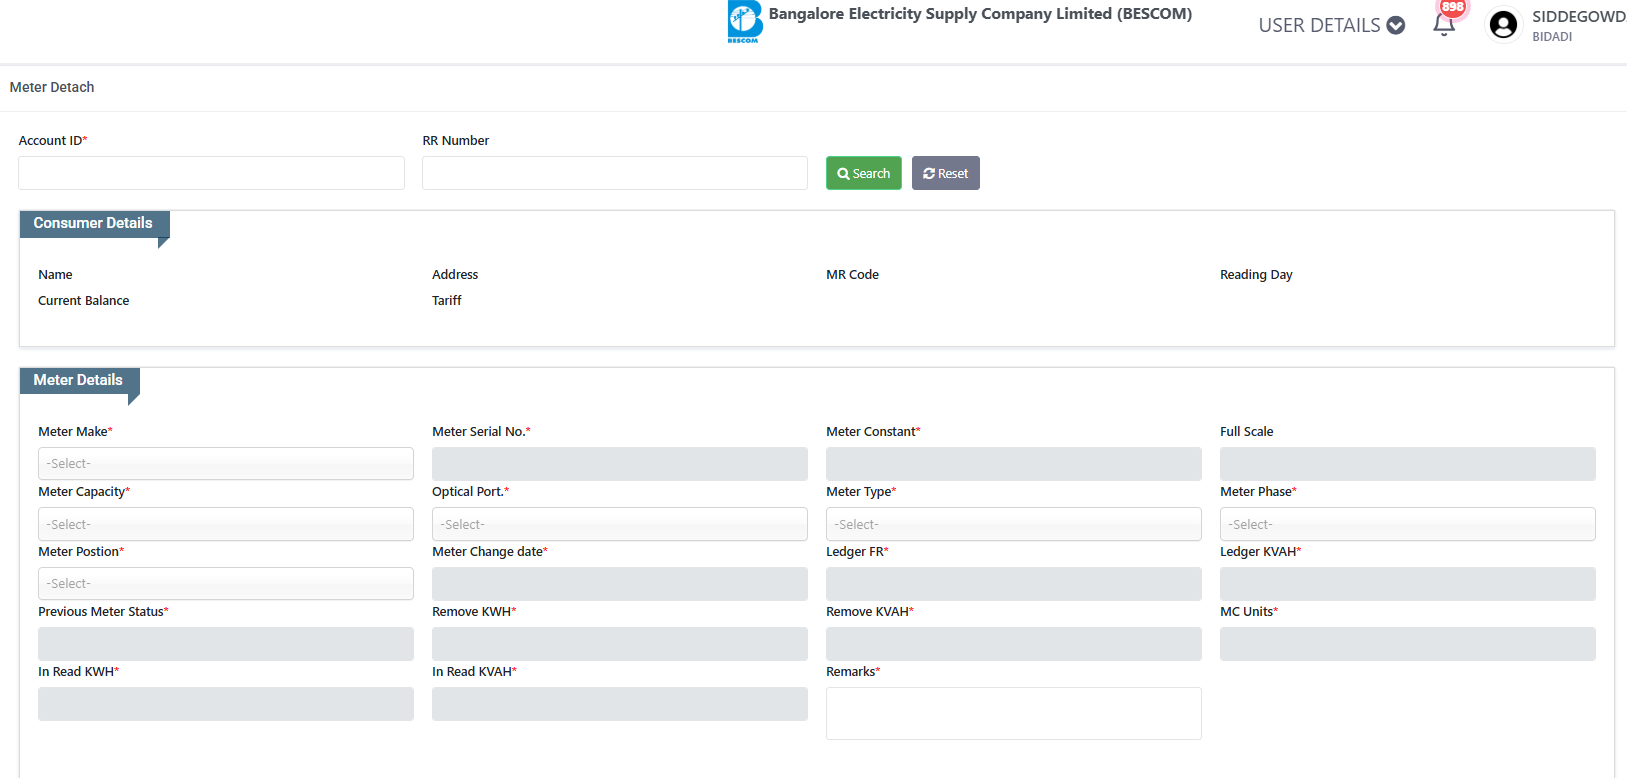Click the green Search button
The height and width of the screenshot is (778, 1627).
[x=864, y=173]
